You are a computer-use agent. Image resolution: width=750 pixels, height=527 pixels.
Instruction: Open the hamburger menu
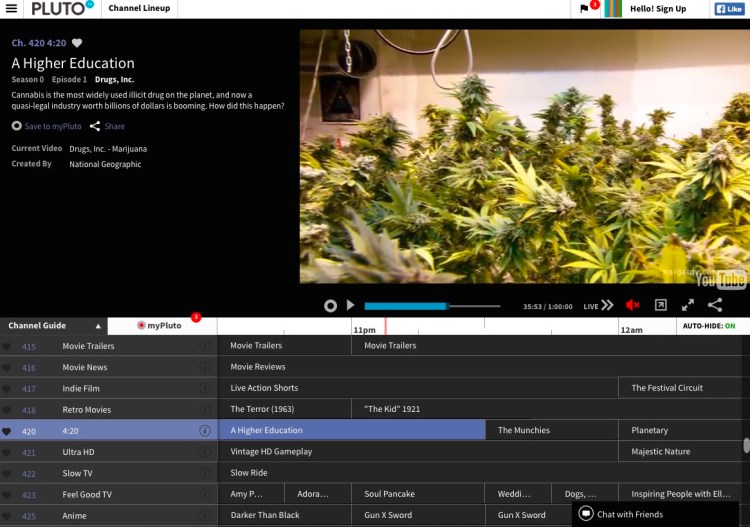11,9
